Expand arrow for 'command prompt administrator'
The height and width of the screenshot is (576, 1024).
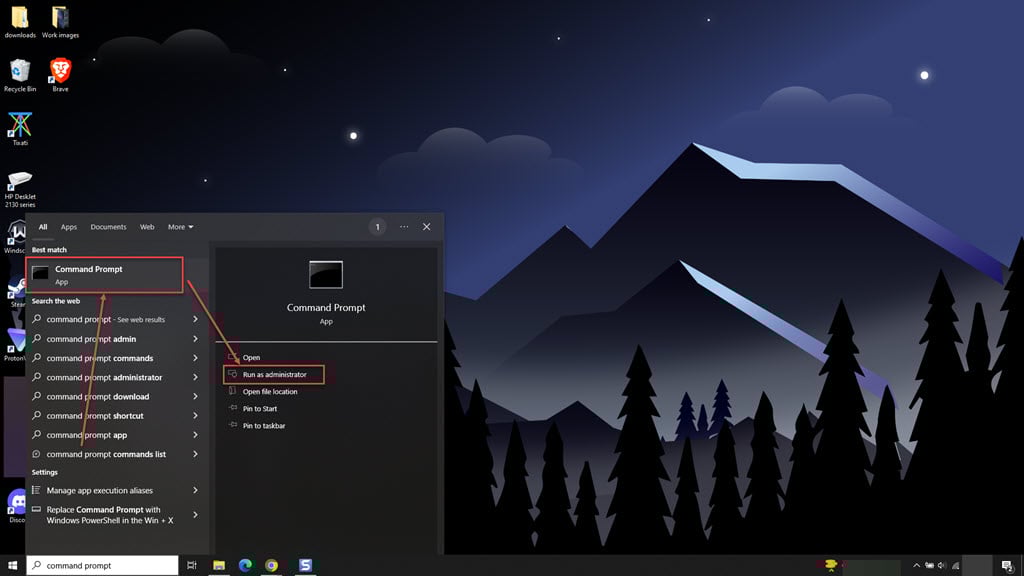click(195, 377)
